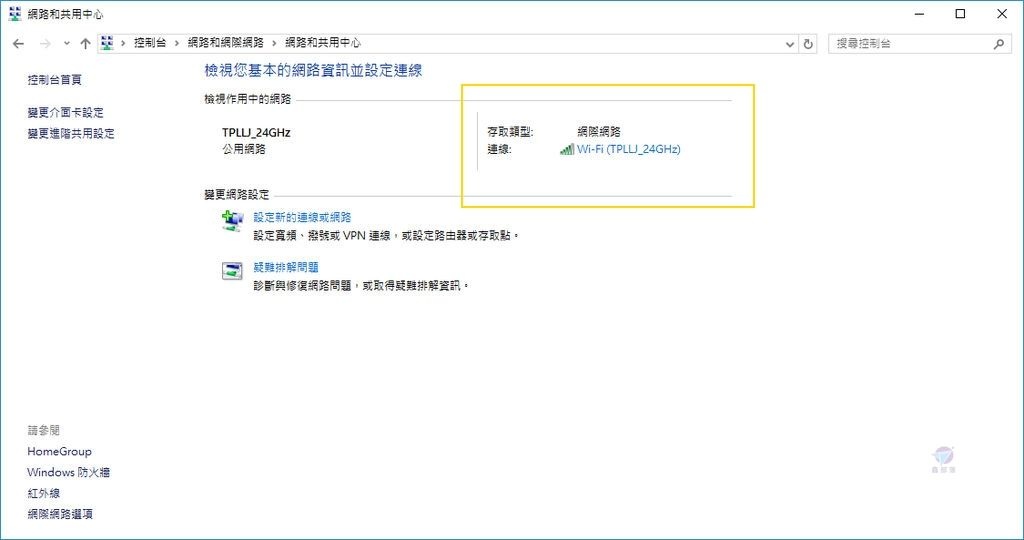The width and height of the screenshot is (1024, 540).
Task: Open the Wi-Fi (TPLLJ_24GHz) connection link
Action: (x=628, y=149)
